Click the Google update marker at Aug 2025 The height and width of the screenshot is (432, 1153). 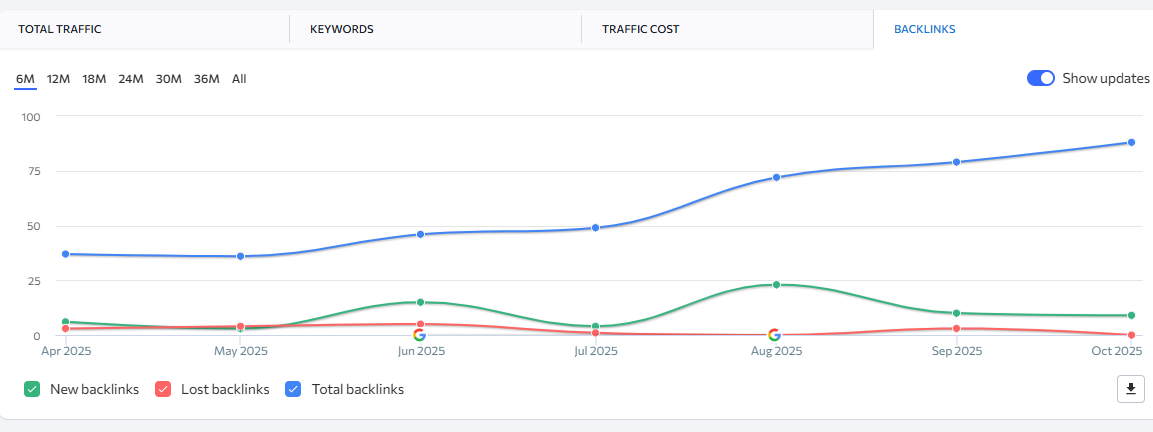coord(774,335)
